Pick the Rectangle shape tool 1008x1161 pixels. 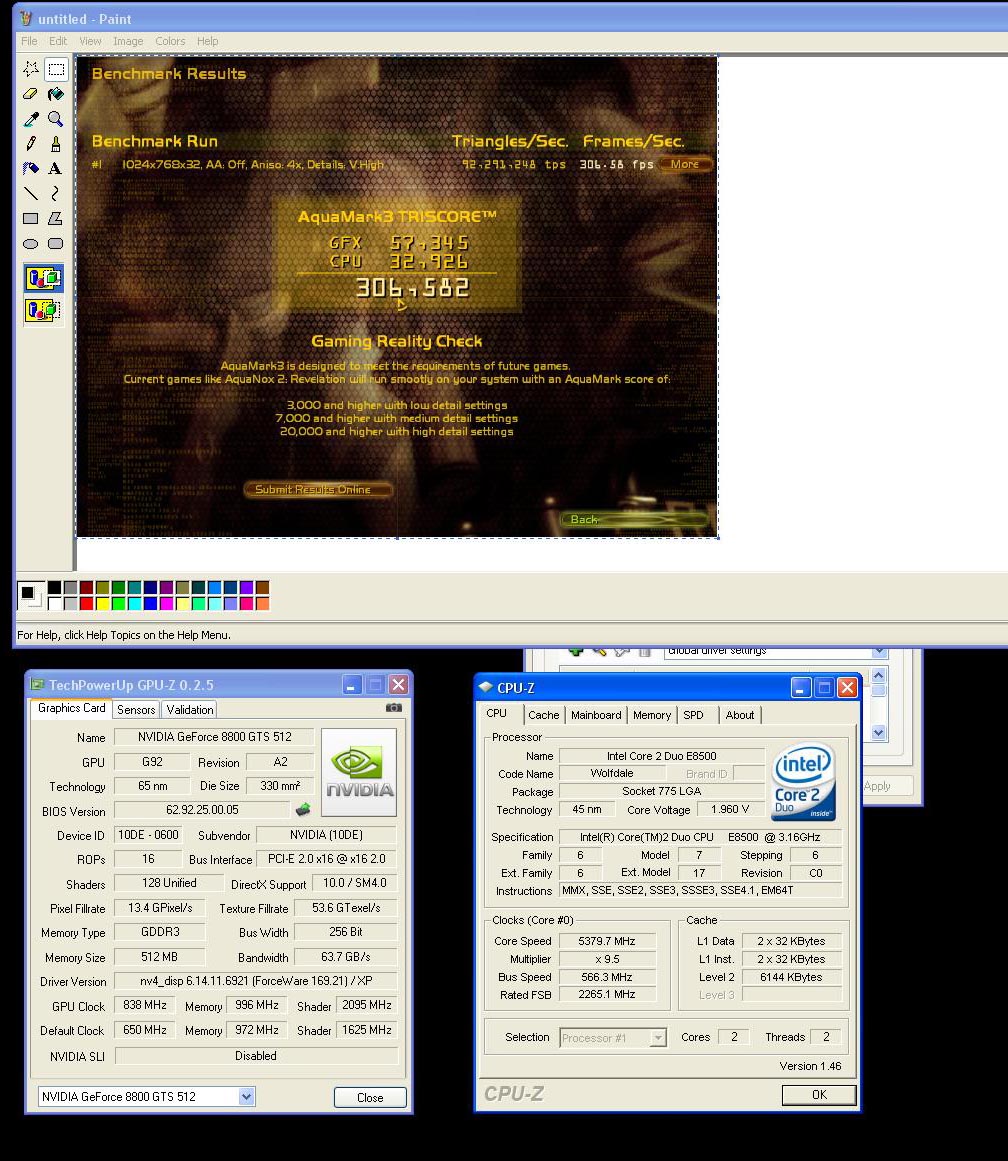click(30, 218)
